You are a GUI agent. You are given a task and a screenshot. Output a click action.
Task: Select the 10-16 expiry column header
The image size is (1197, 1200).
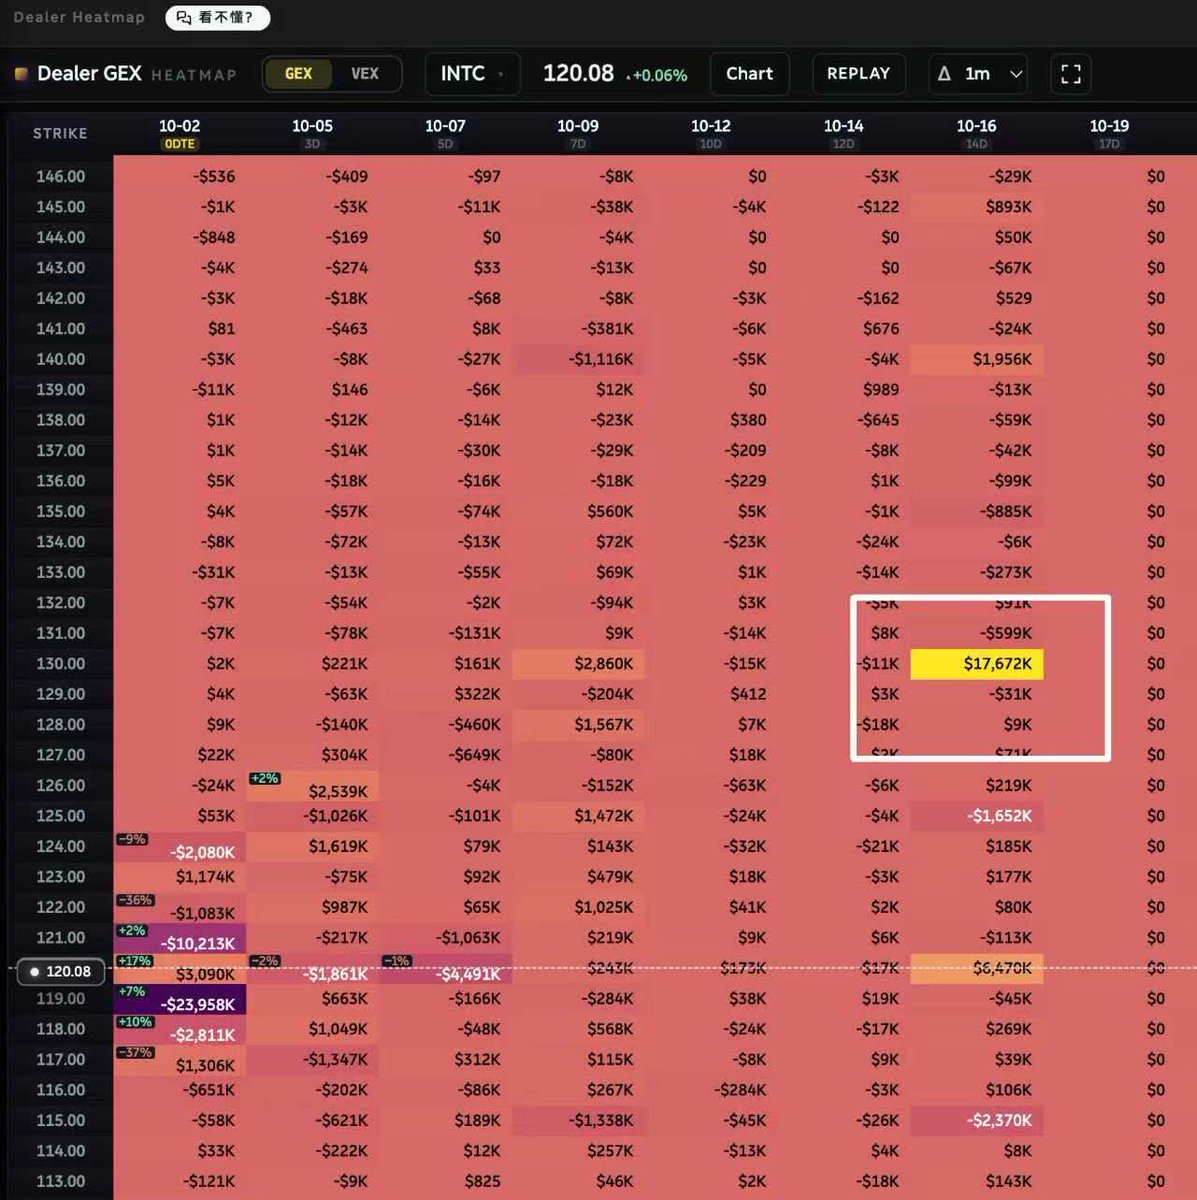point(976,133)
